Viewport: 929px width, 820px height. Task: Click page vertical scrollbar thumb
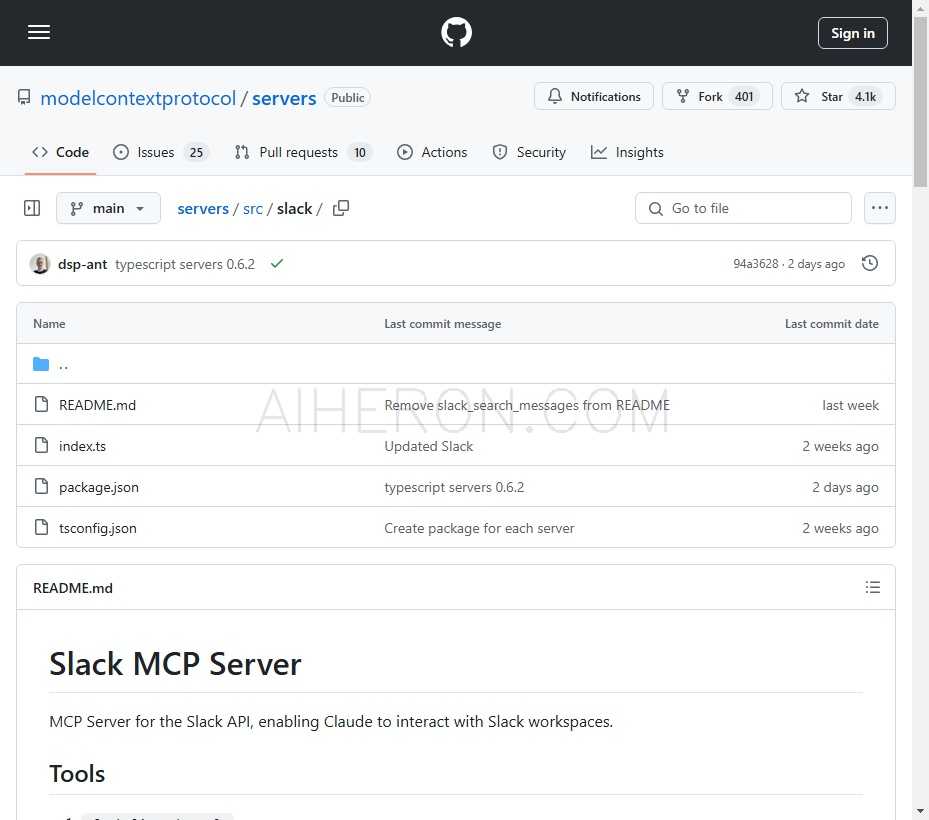(920, 101)
